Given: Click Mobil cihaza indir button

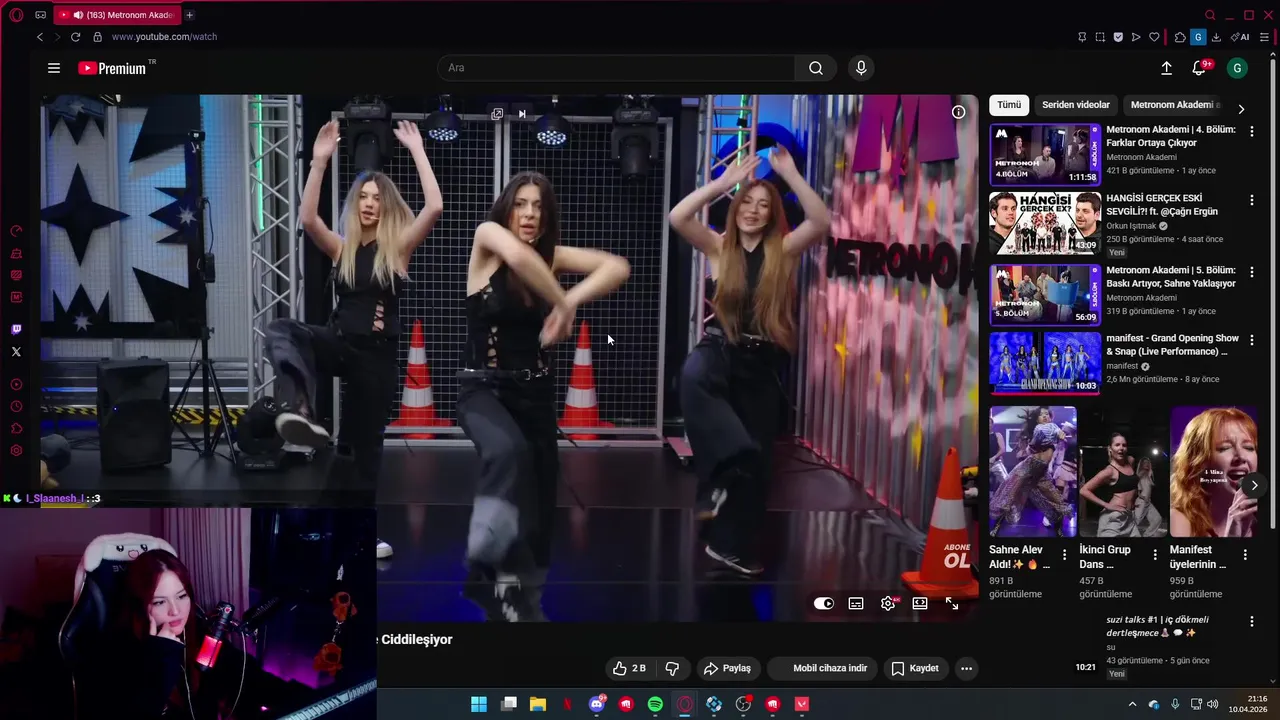Looking at the screenshot, I should pos(823,668).
